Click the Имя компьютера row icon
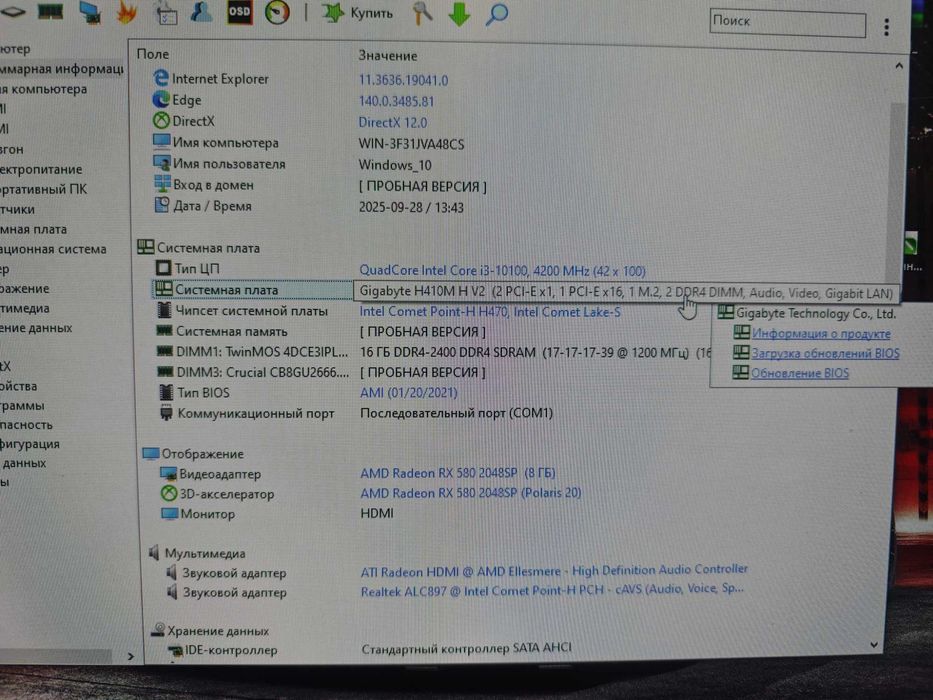Image resolution: width=933 pixels, height=700 pixels. pos(161,142)
